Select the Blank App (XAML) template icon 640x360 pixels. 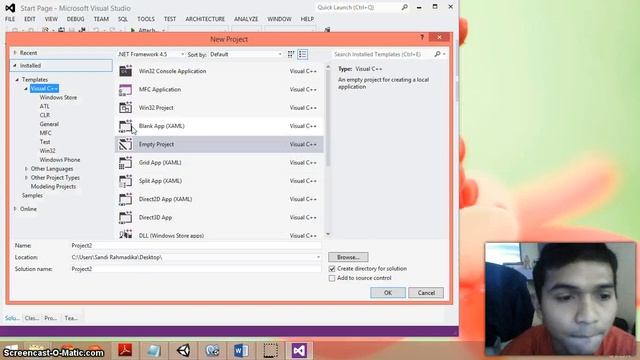coord(125,126)
